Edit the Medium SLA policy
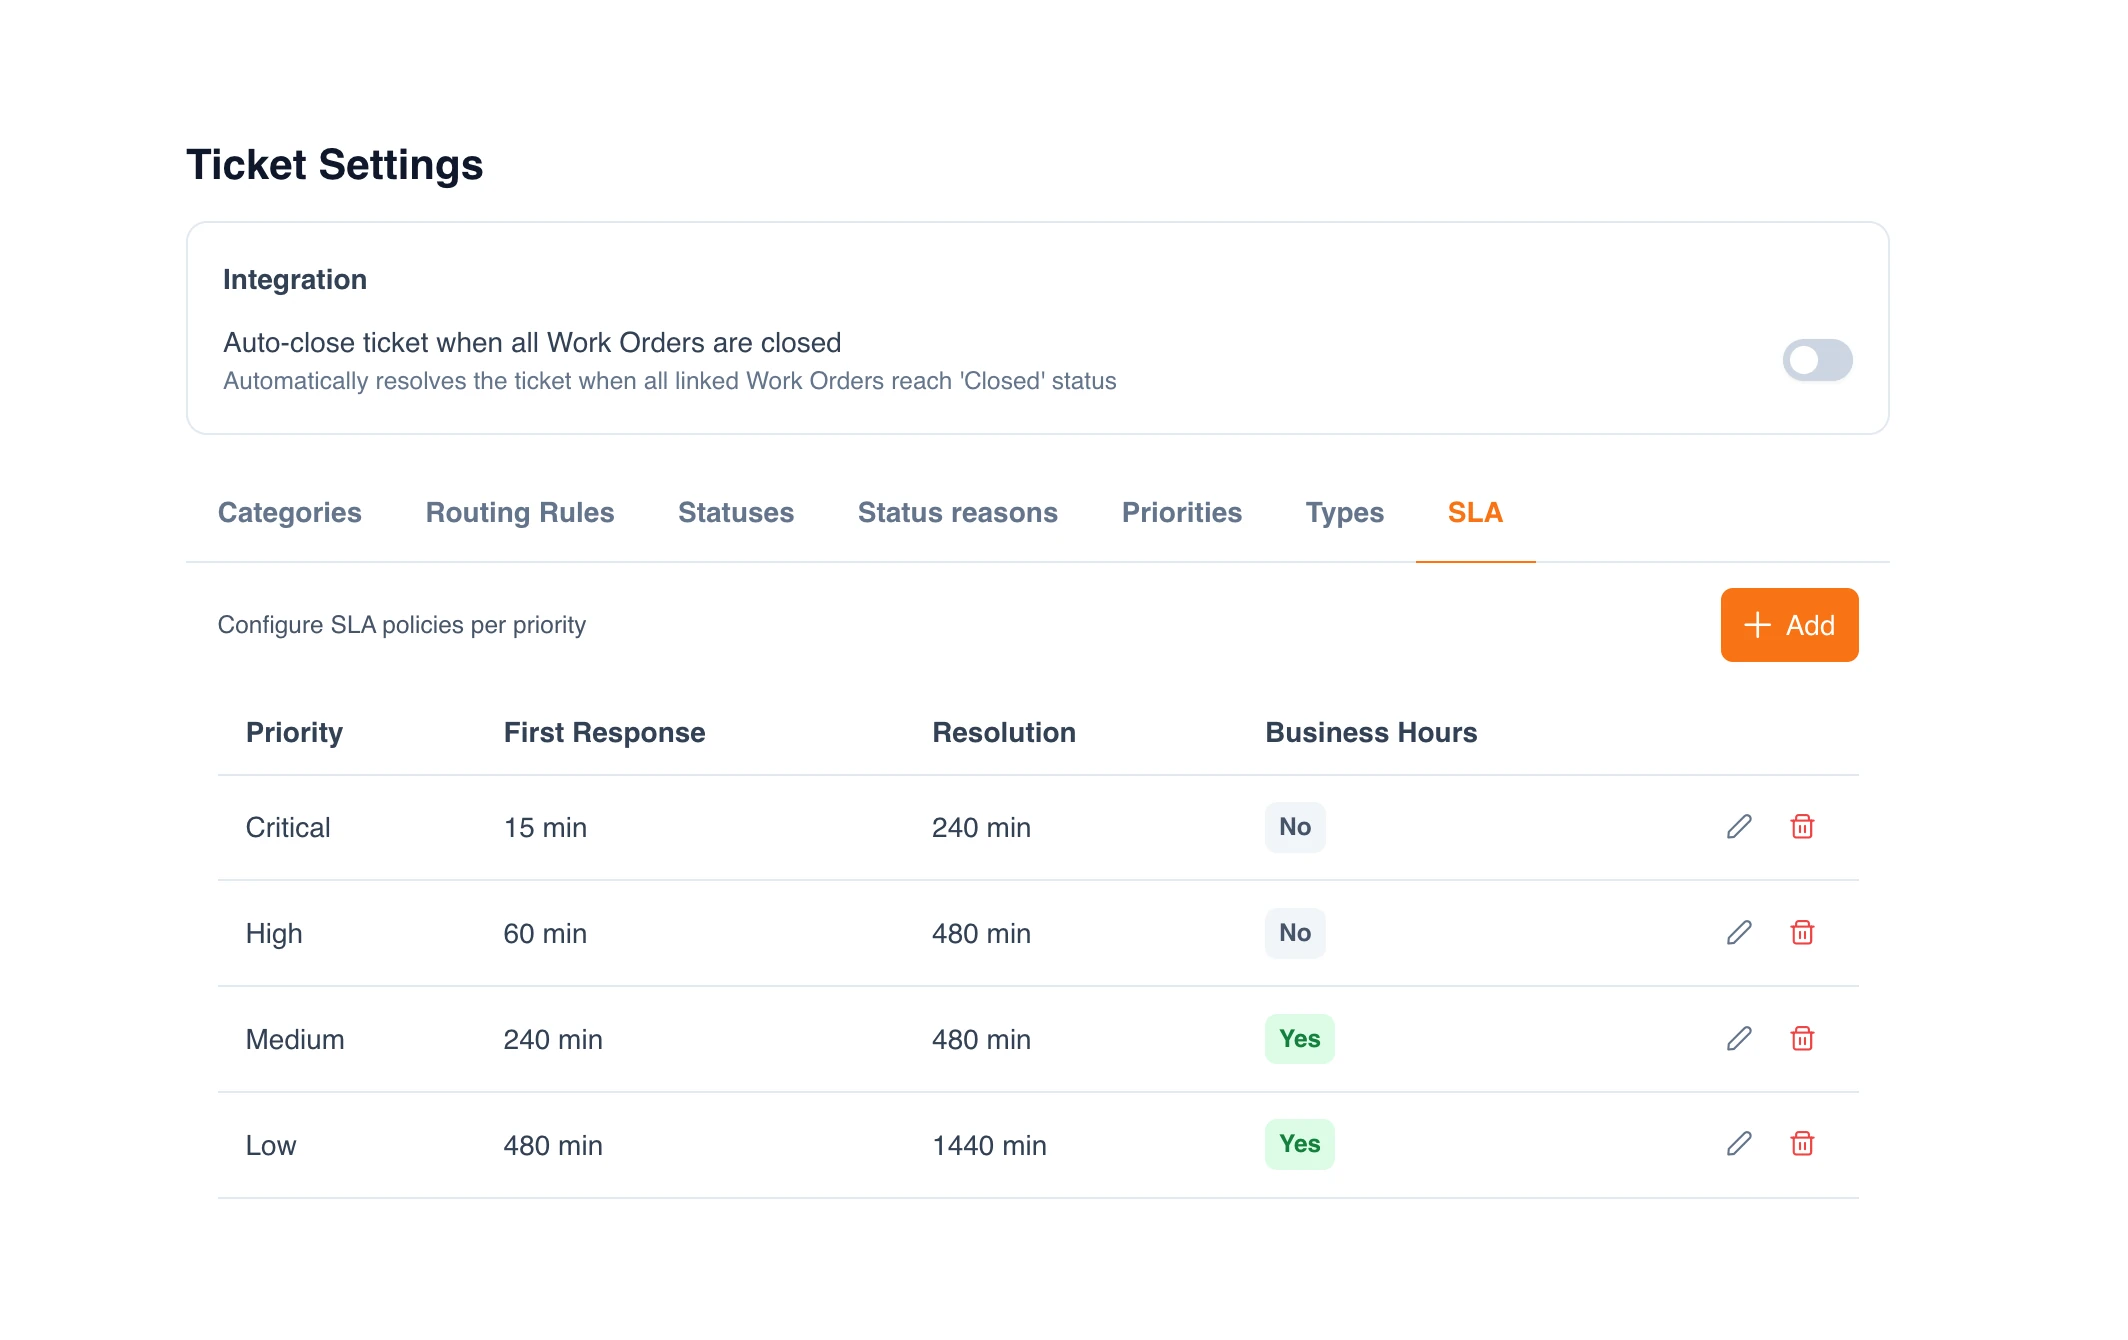 tap(1739, 1039)
